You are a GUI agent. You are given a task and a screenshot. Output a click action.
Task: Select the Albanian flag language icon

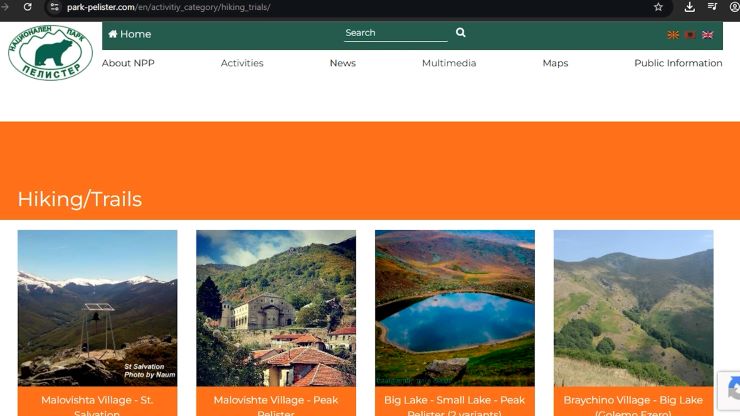[690, 35]
